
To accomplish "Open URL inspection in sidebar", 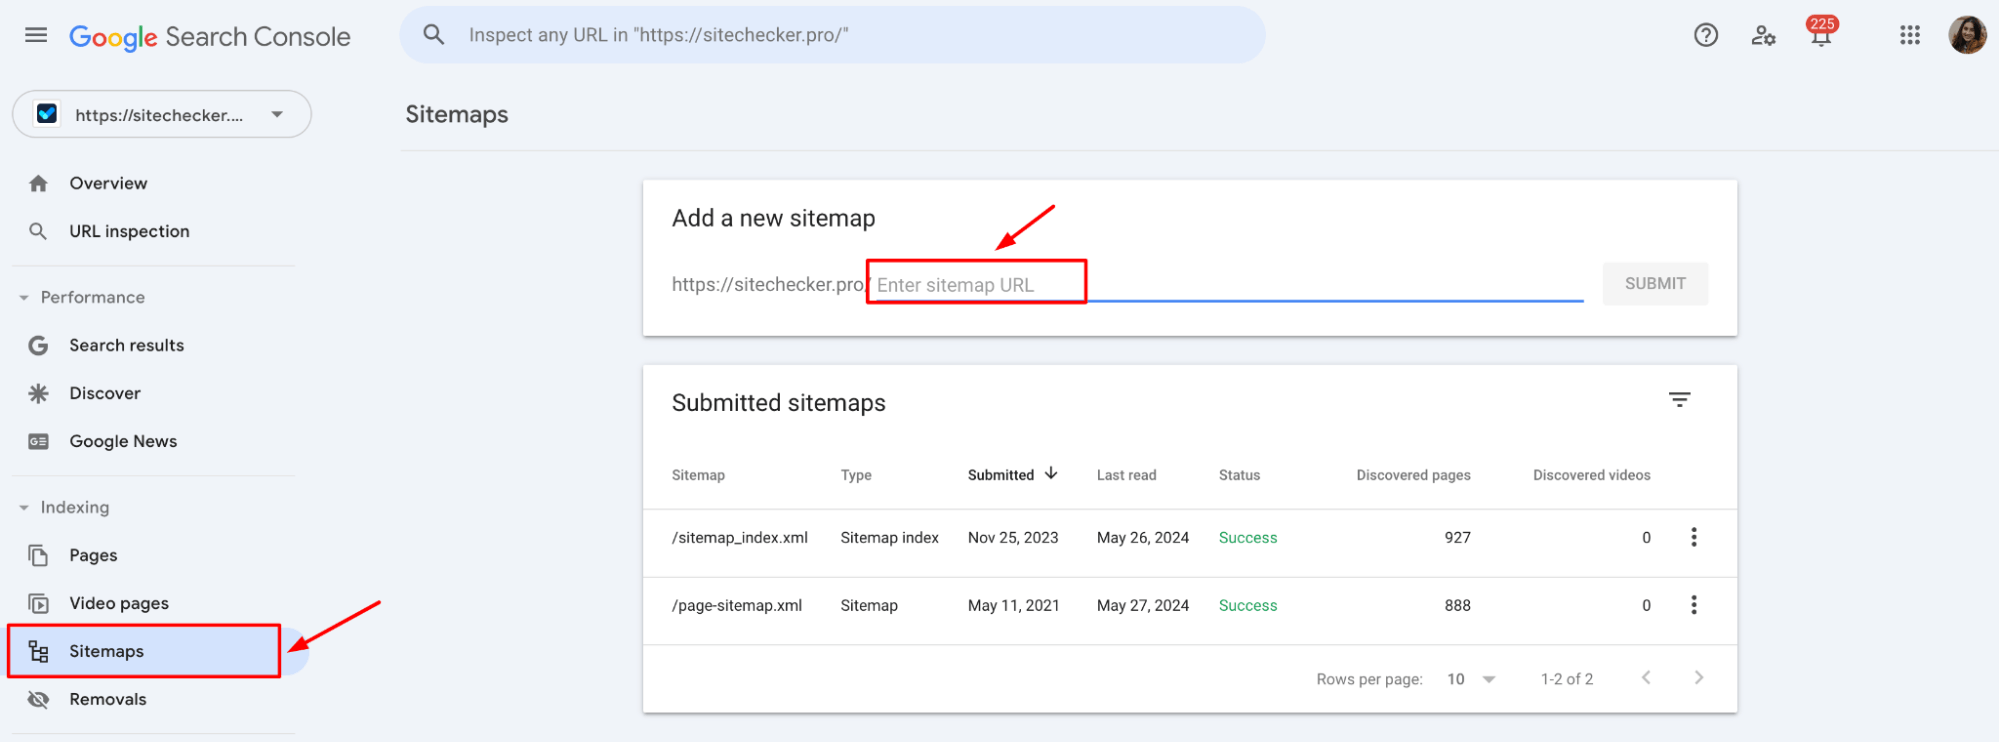I will 129,231.
